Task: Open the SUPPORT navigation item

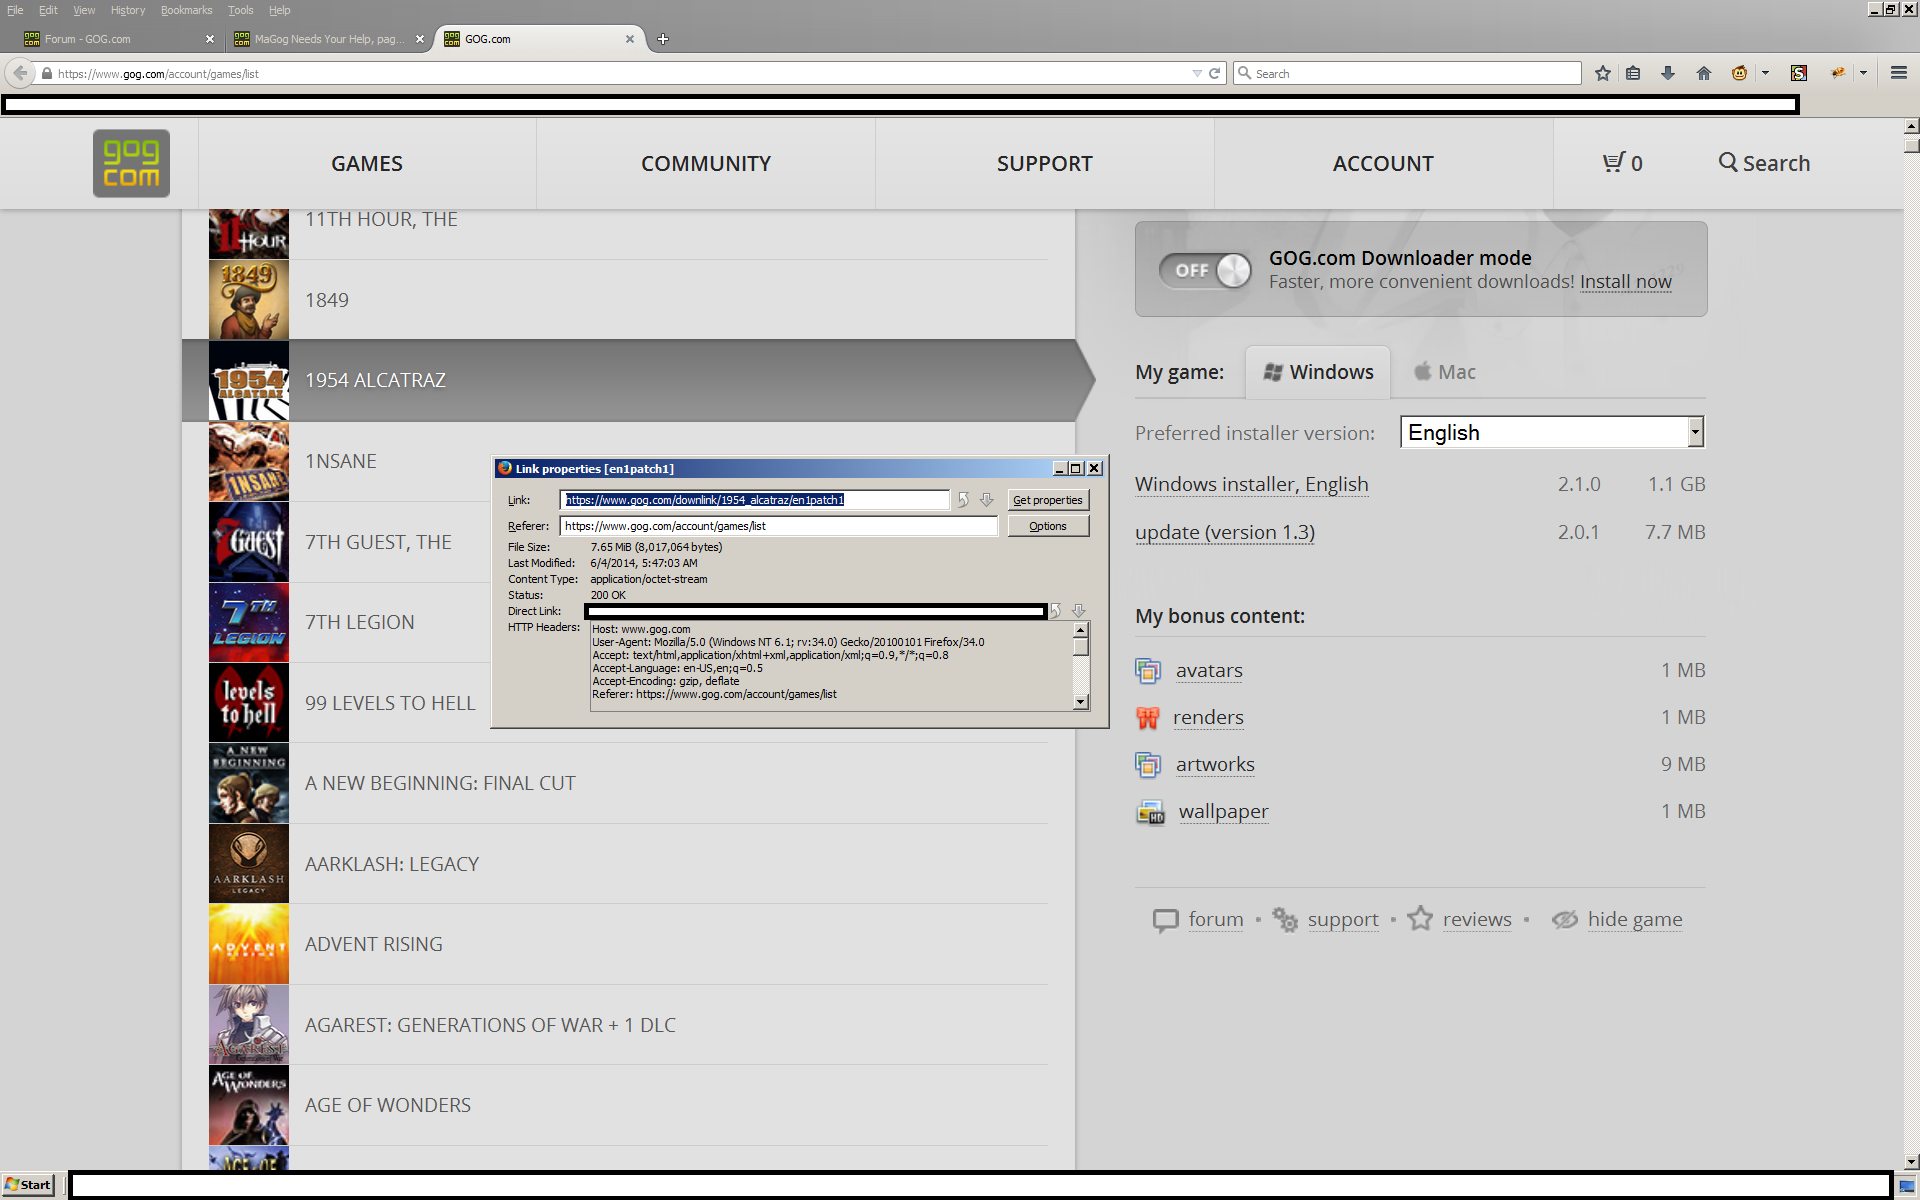Action: point(1045,163)
